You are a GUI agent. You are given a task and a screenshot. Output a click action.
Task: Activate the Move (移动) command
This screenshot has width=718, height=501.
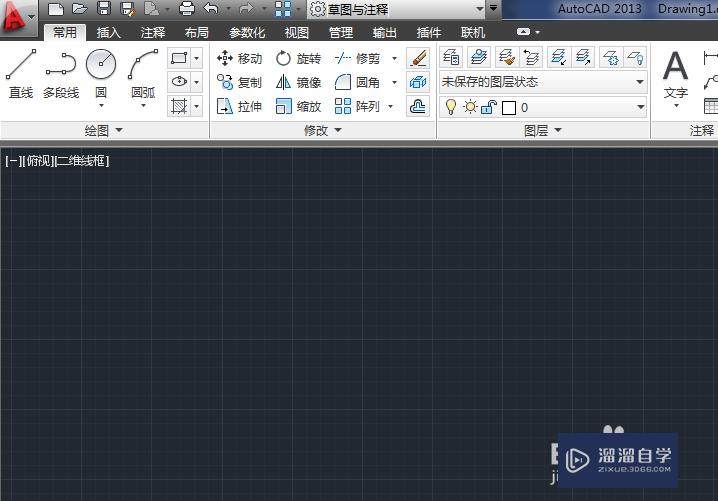pyautogui.click(x=239, y=59)
